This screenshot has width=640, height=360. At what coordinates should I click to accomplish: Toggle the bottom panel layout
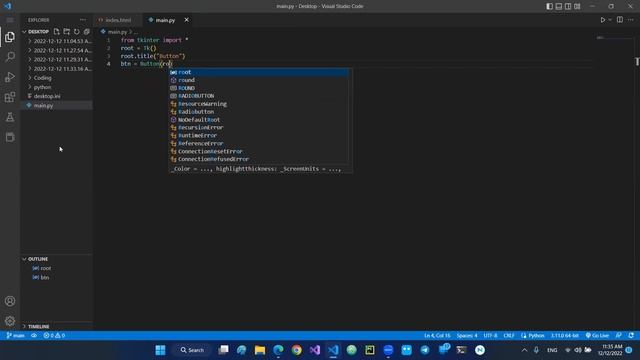click(559, 6)
